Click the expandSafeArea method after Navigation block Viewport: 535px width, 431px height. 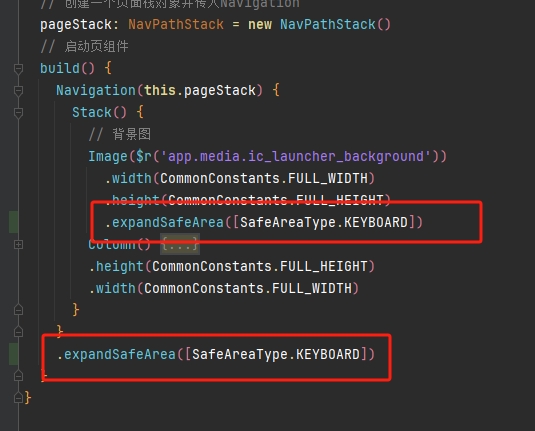click(x=120, y=354)
